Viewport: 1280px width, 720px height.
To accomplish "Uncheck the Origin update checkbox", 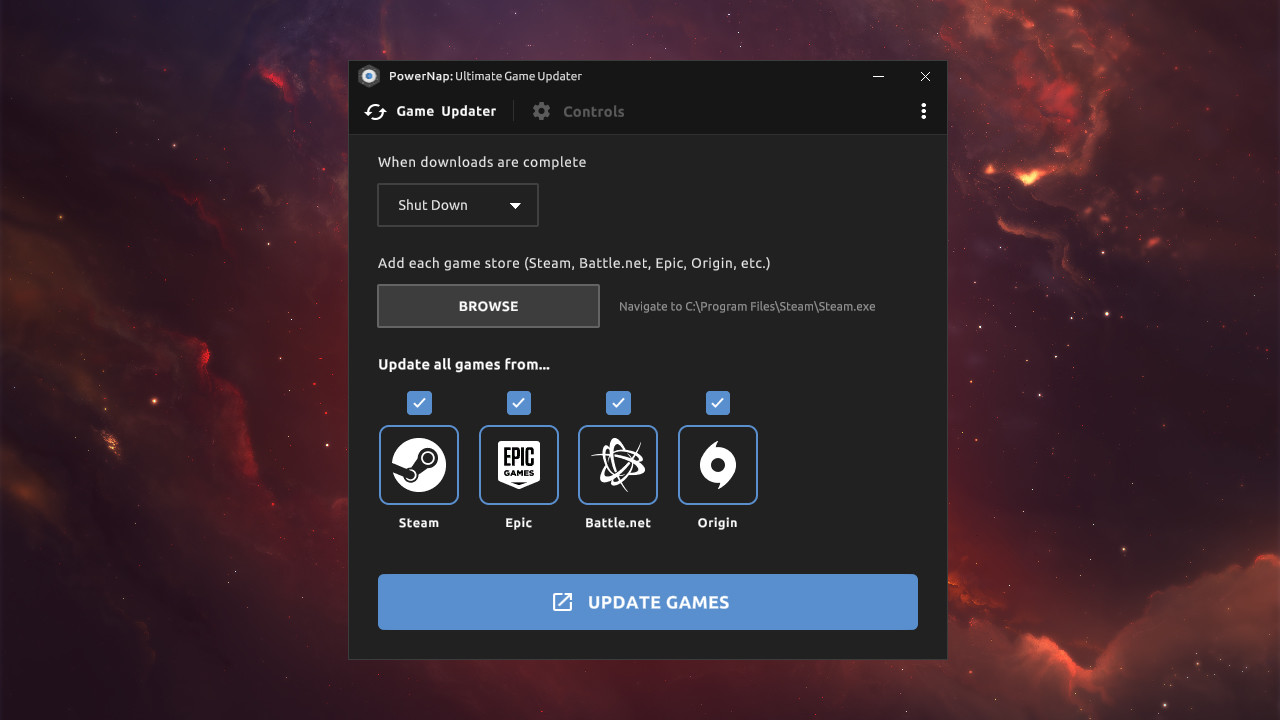I will [x=717, y=403].
